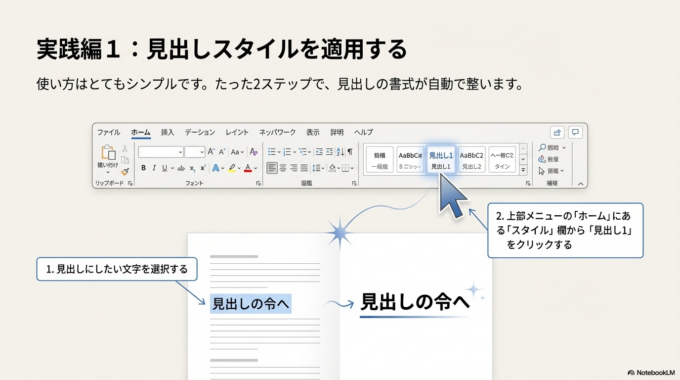
Task: Click the red font color button
Action: coord(248,168)
